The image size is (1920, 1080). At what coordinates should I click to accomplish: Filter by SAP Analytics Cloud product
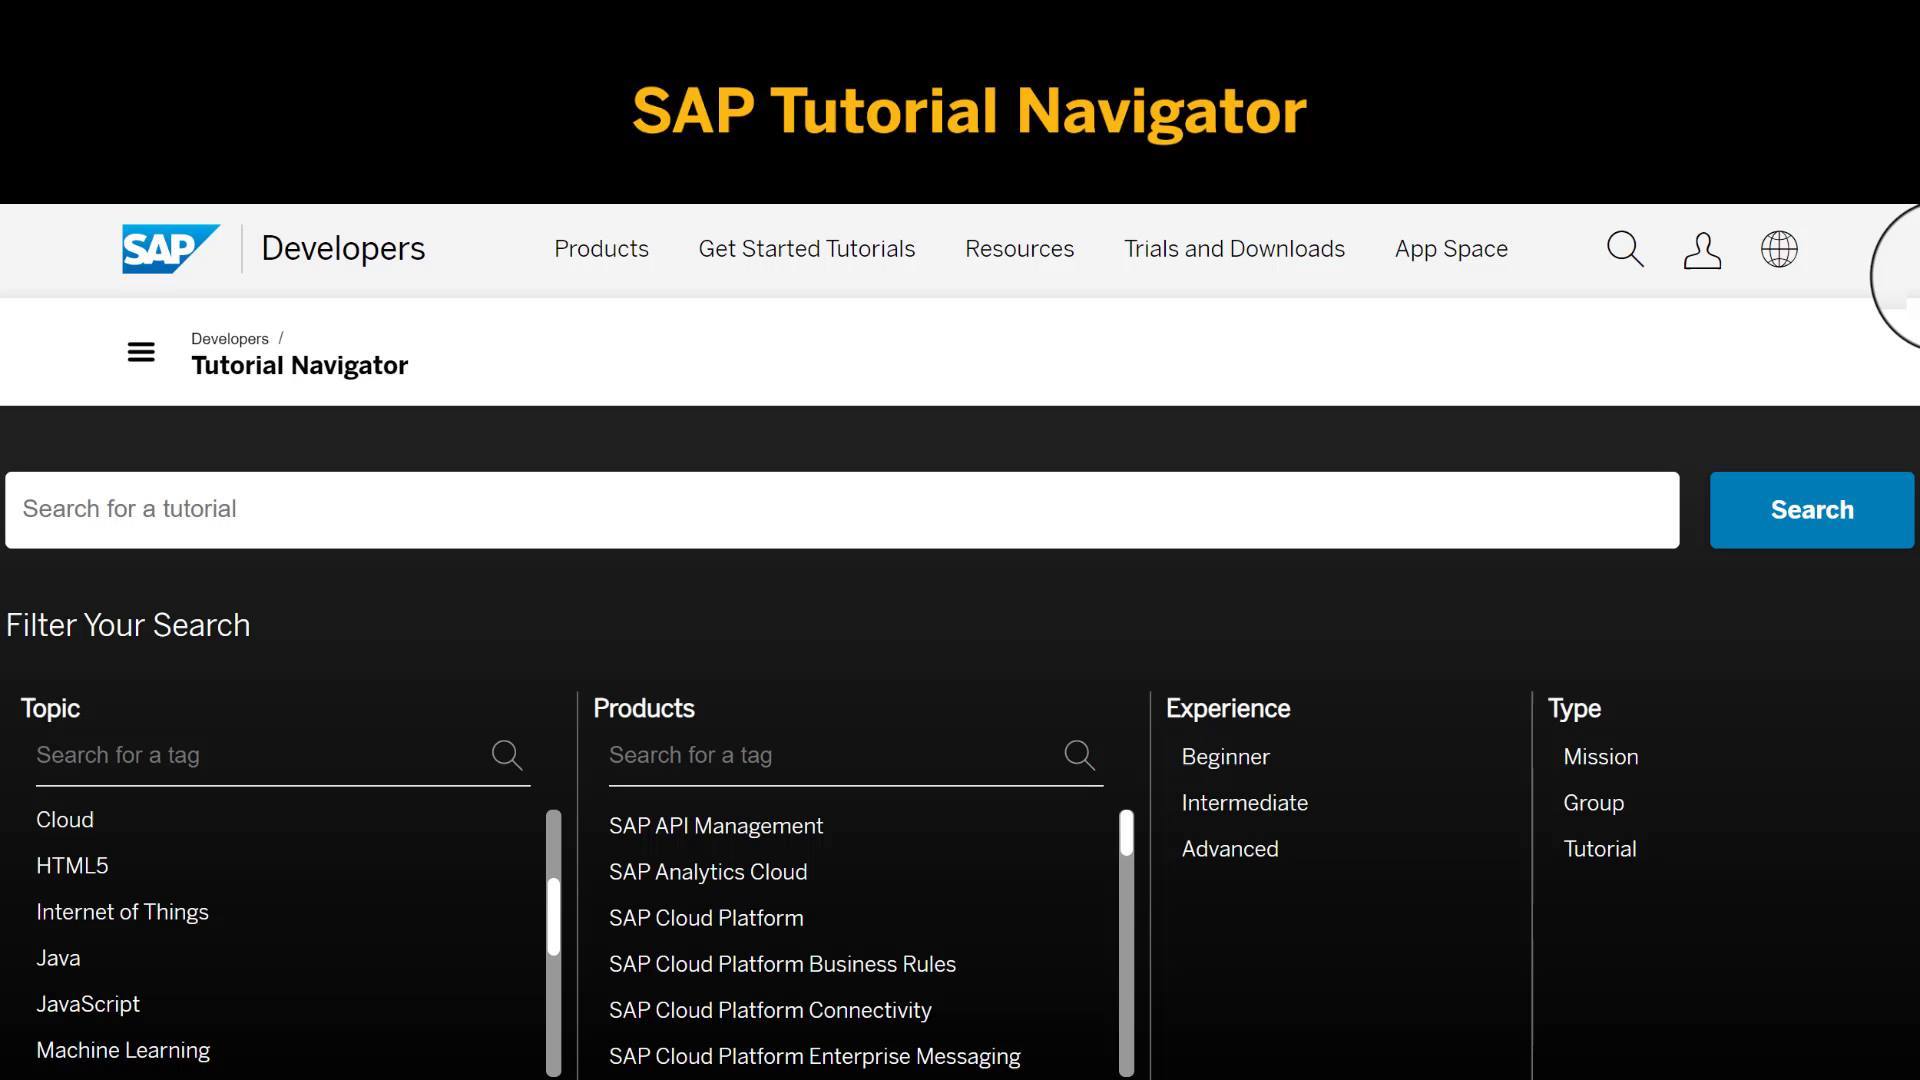(x=708, y=872)
